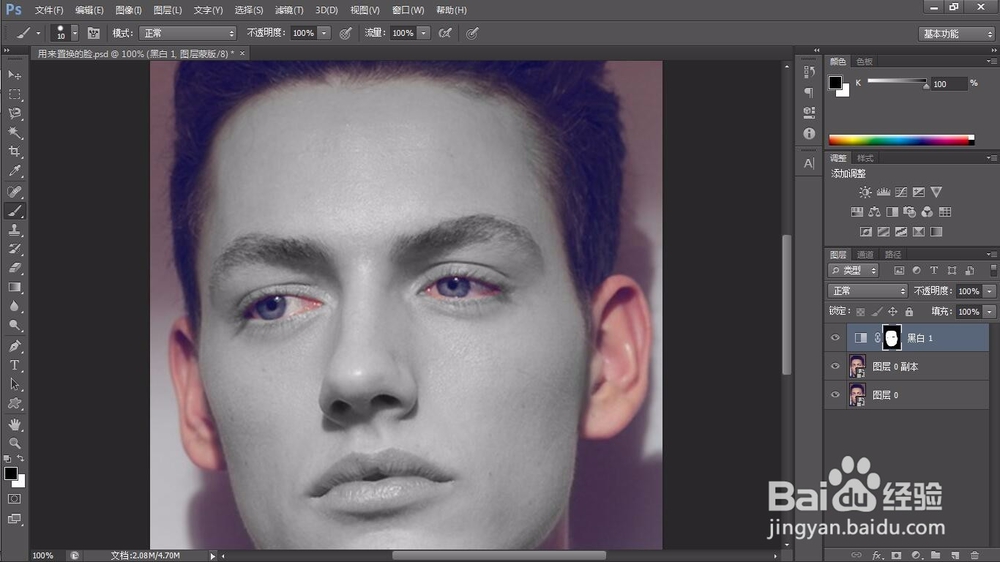Click the foreground color swatch in toolbox
This screenshot has width=1000, height=562.
[x=11, y=474]
